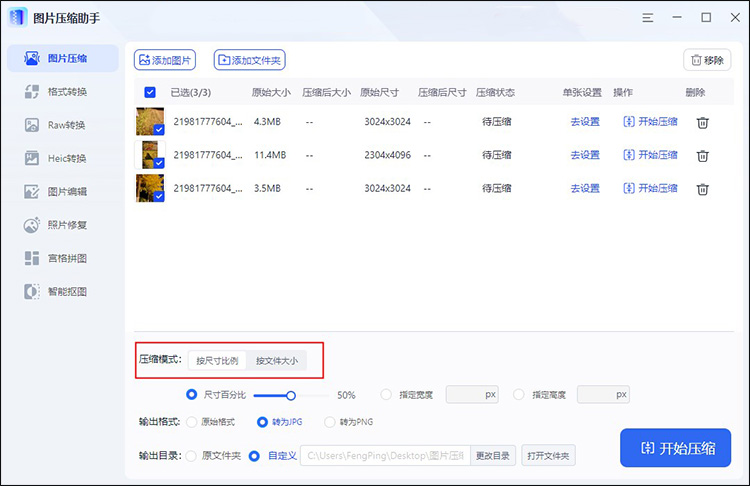
Task: Minimize the 图片压缩助手 window
Action: tap(677, 17)
